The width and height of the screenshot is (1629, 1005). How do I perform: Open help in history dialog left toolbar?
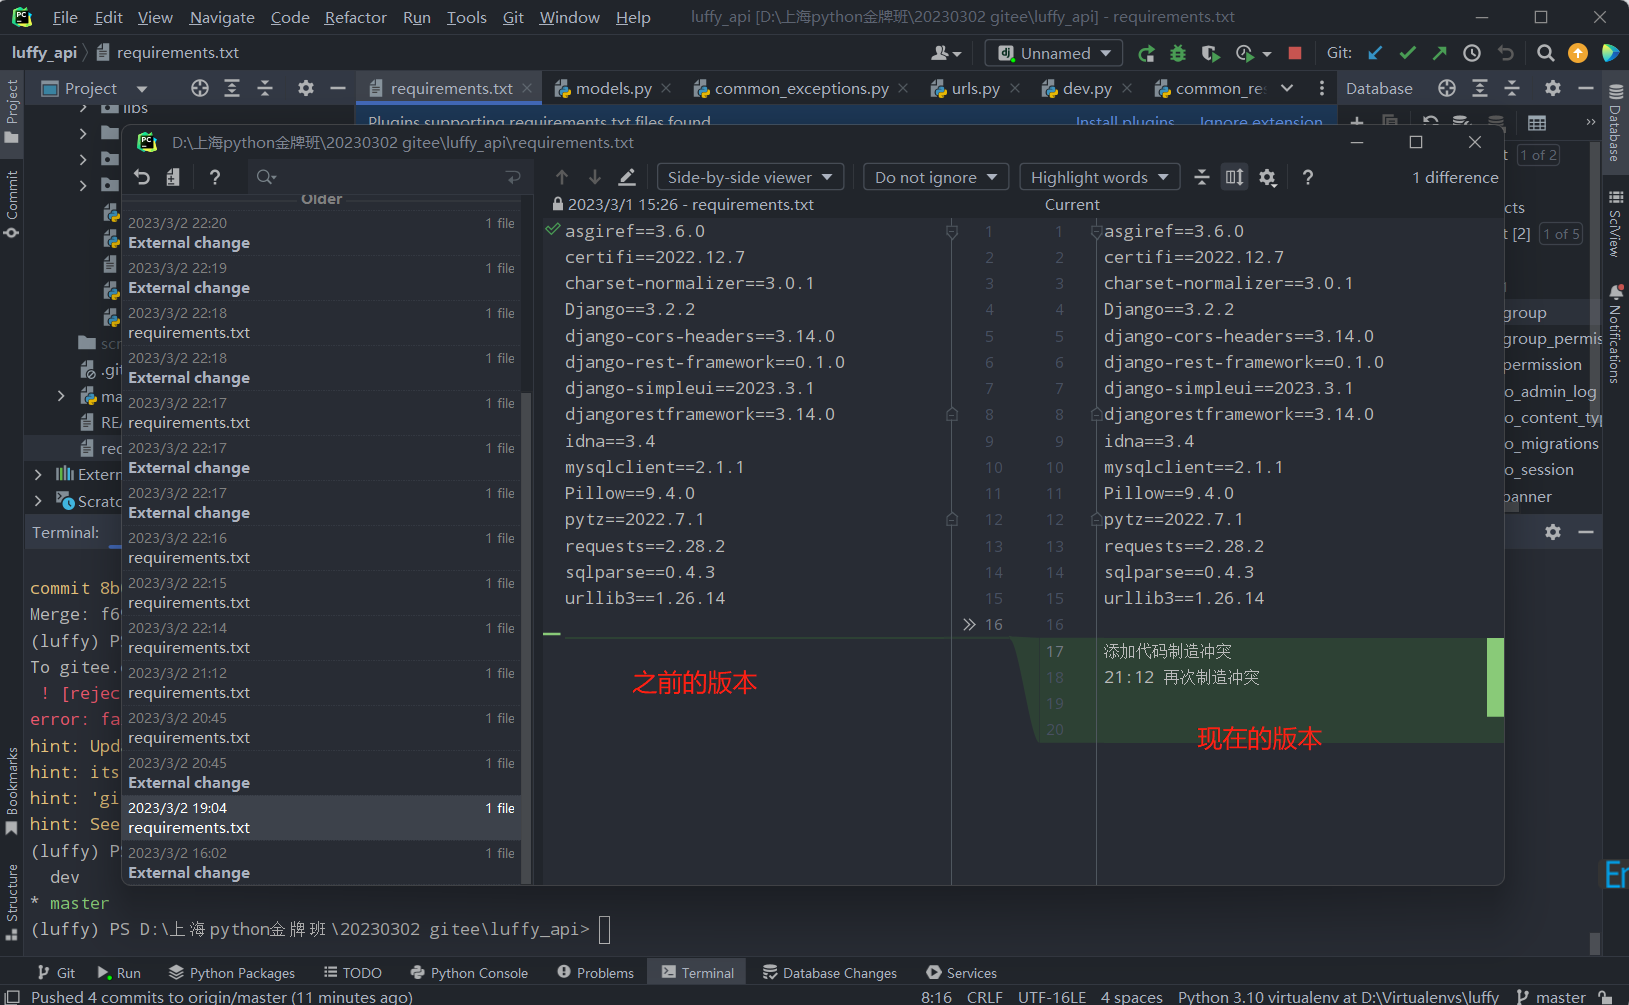coord(214,177)
